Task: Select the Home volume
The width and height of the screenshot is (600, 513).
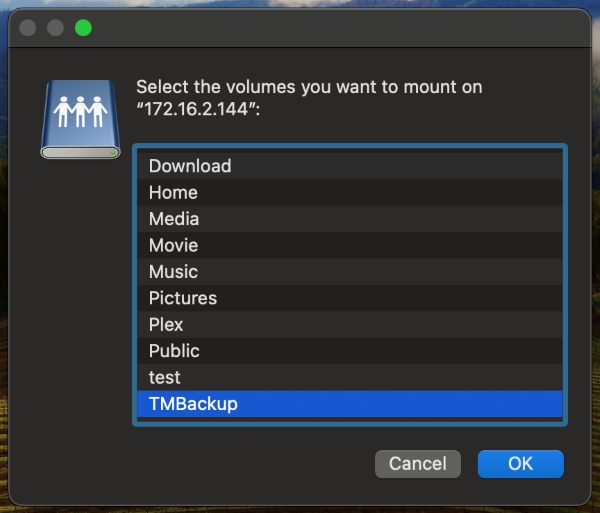Action: coord(350,192)
